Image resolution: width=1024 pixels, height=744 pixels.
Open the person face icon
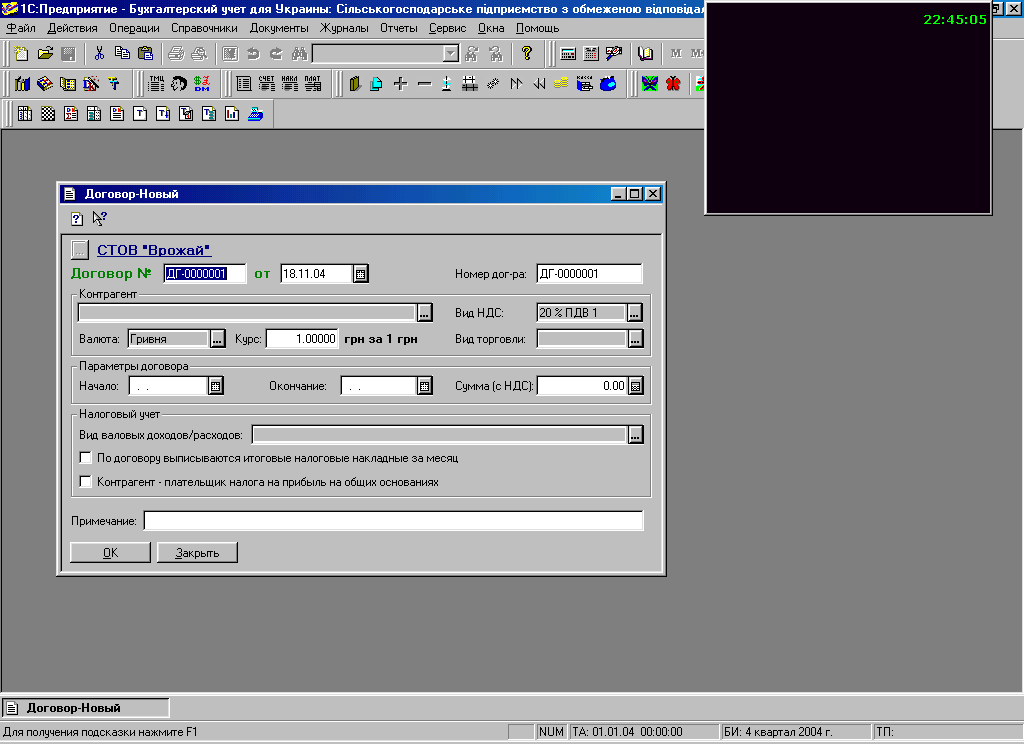click(x=179, y=84)
